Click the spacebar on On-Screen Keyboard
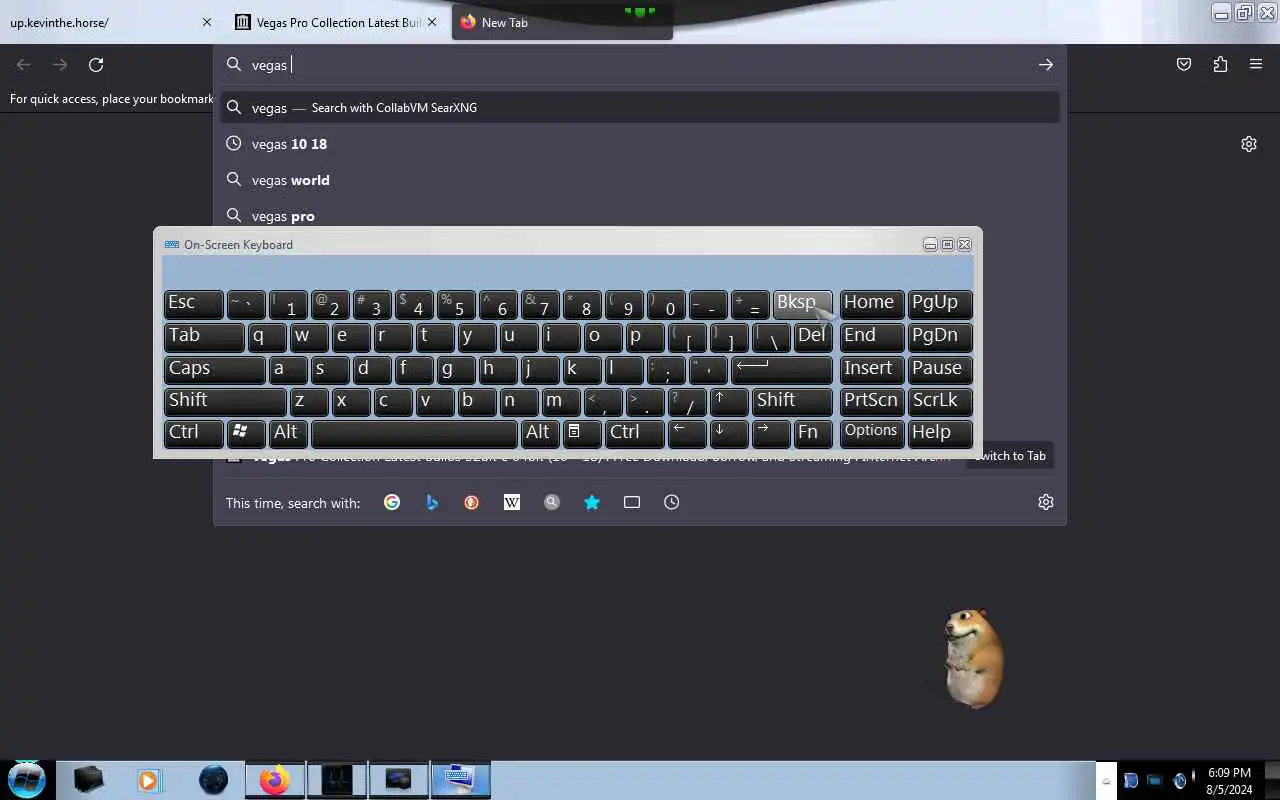The width and height of the screenshot is (1280, 800). click(414, 432)
